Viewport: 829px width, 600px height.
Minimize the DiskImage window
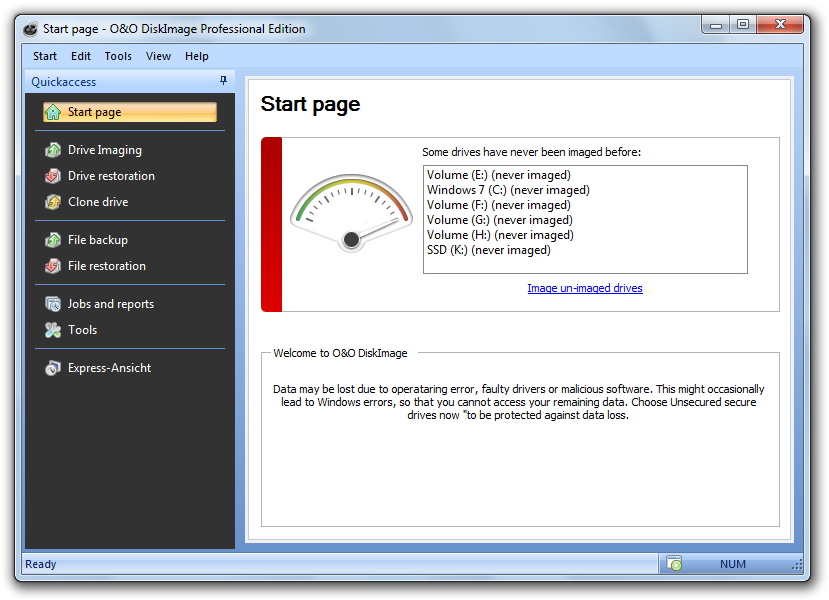point(716,25)
